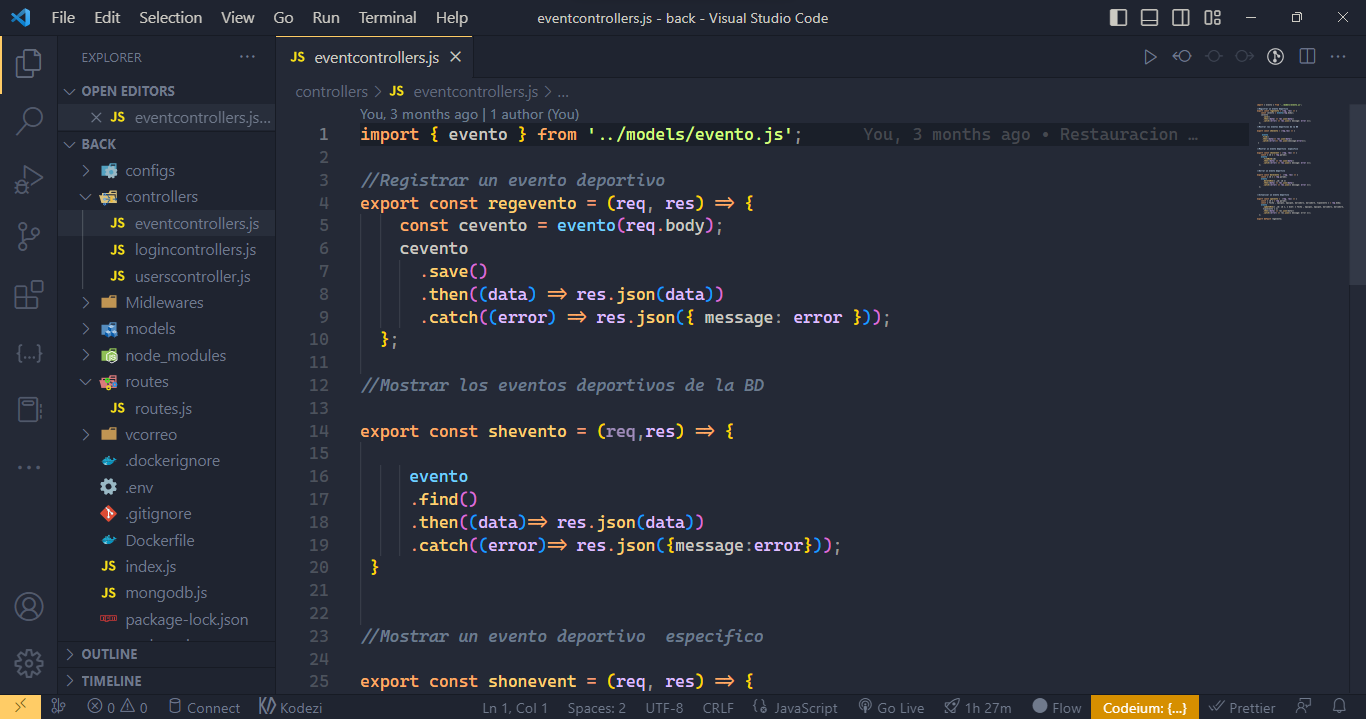Toggle the Secondary Side Bar
The image size is (1366, 719).
(1181, 18)
